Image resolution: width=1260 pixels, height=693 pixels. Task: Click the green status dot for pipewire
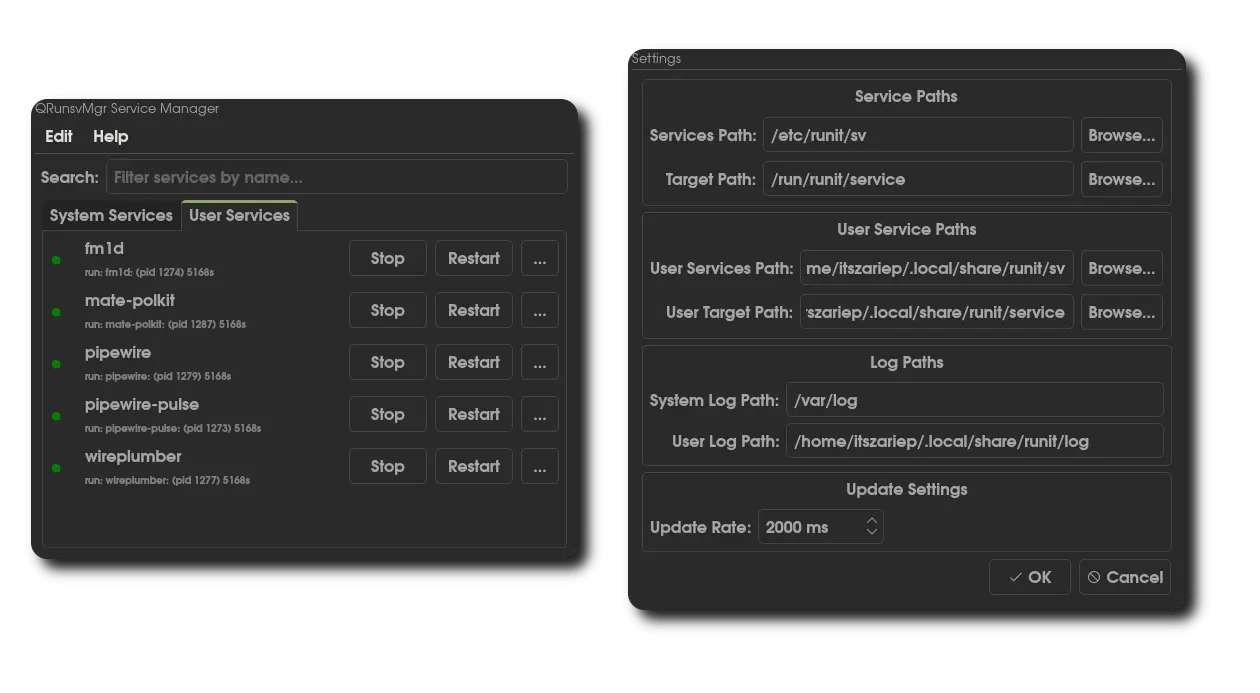pos(56,365)
